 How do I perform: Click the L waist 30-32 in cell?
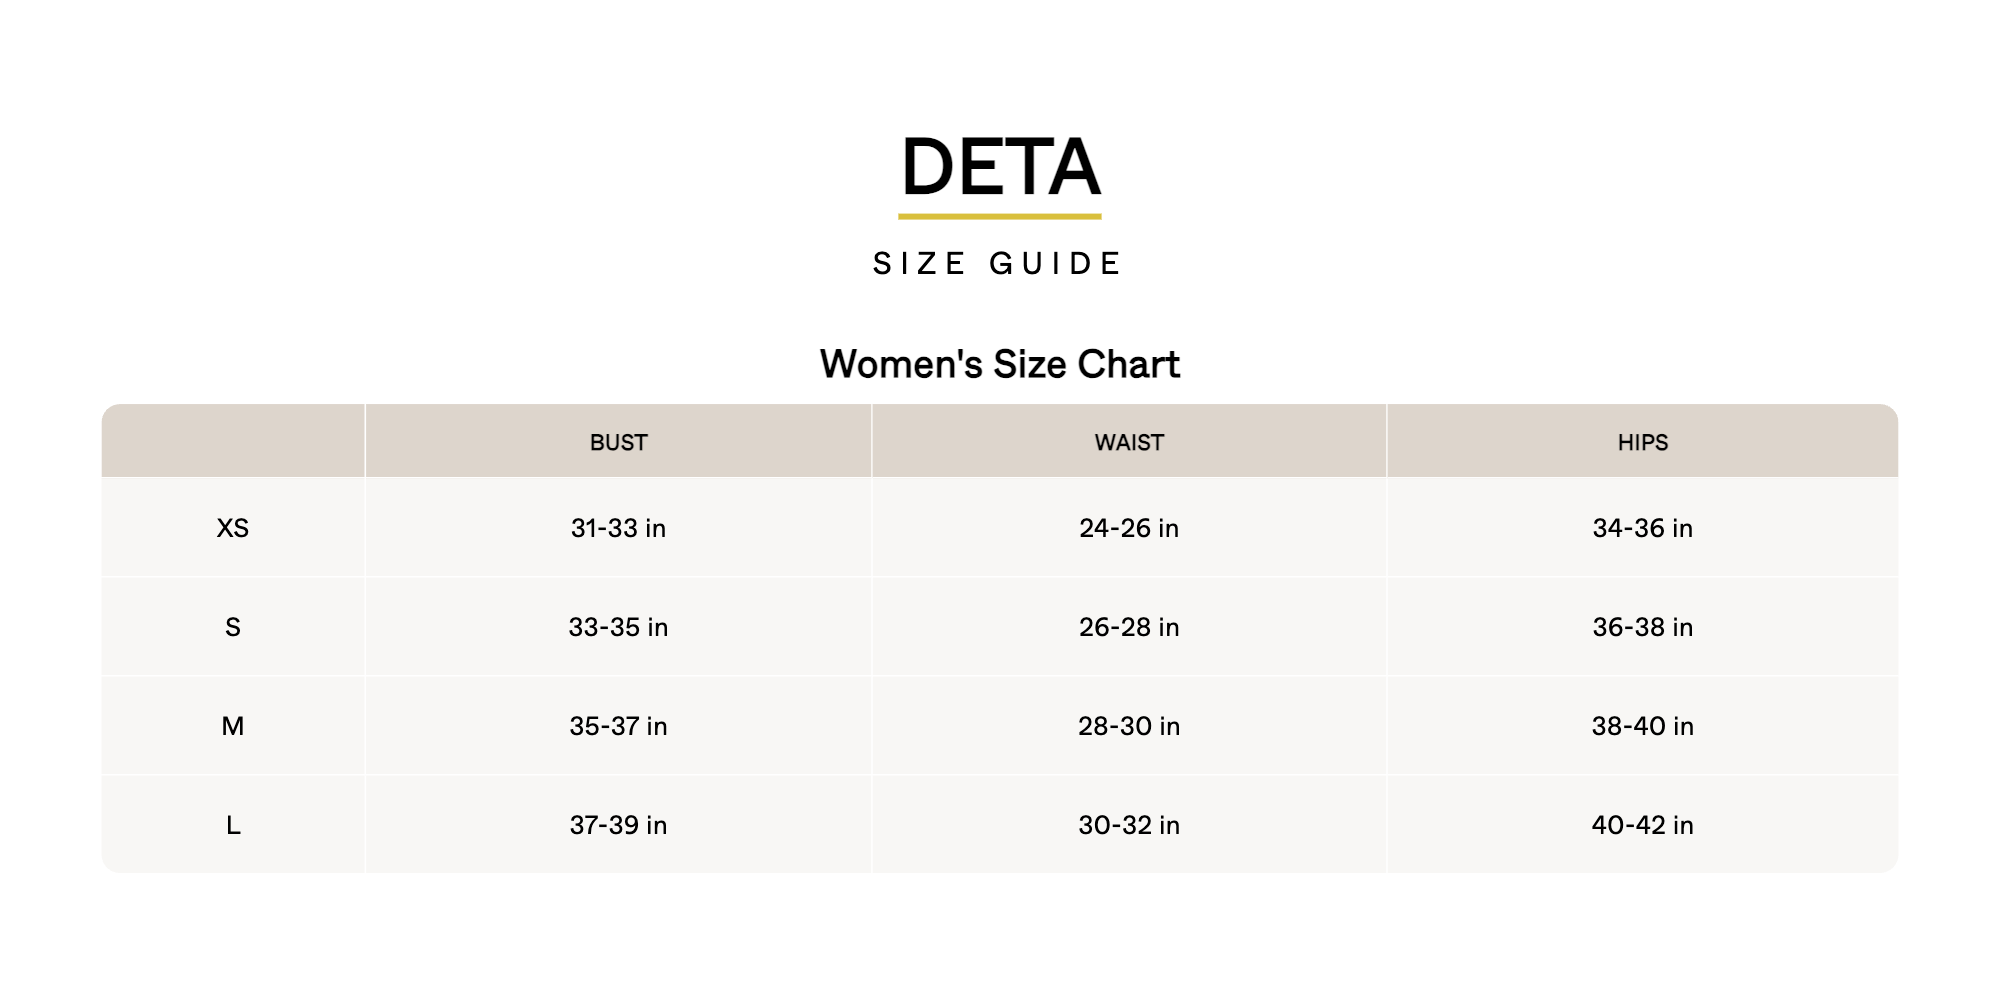pos(1129,825)
